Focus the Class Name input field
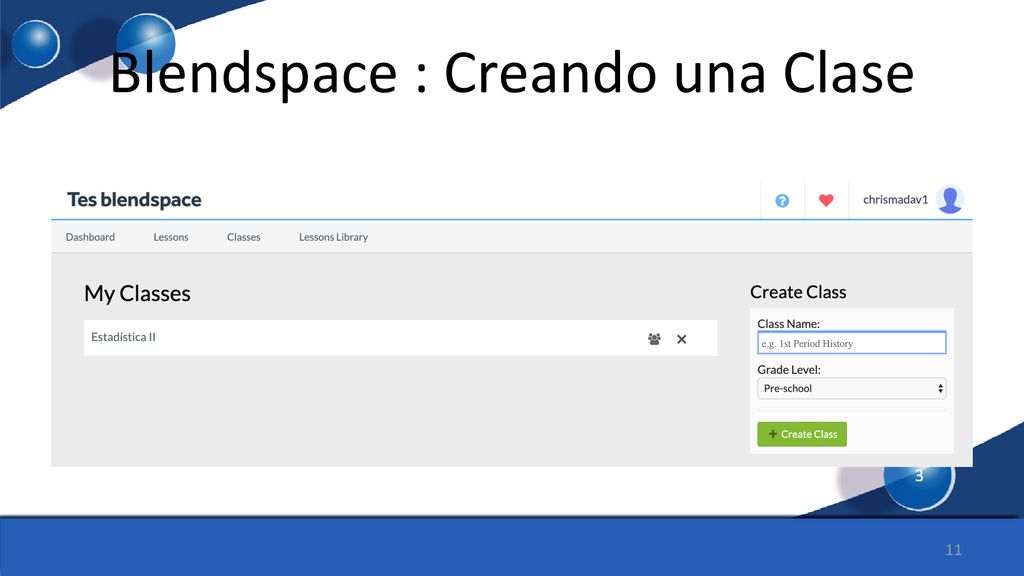This screenshot has width=1024, height=576. point(852,343)
